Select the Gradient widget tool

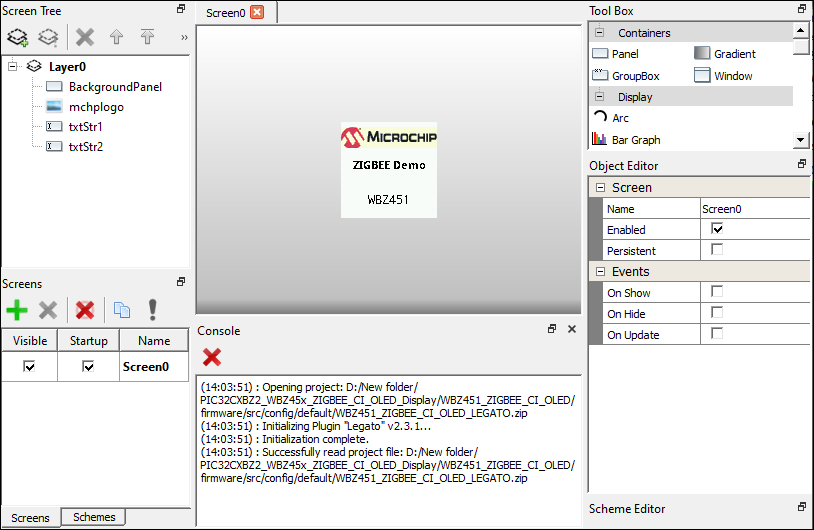click(725, 53)
